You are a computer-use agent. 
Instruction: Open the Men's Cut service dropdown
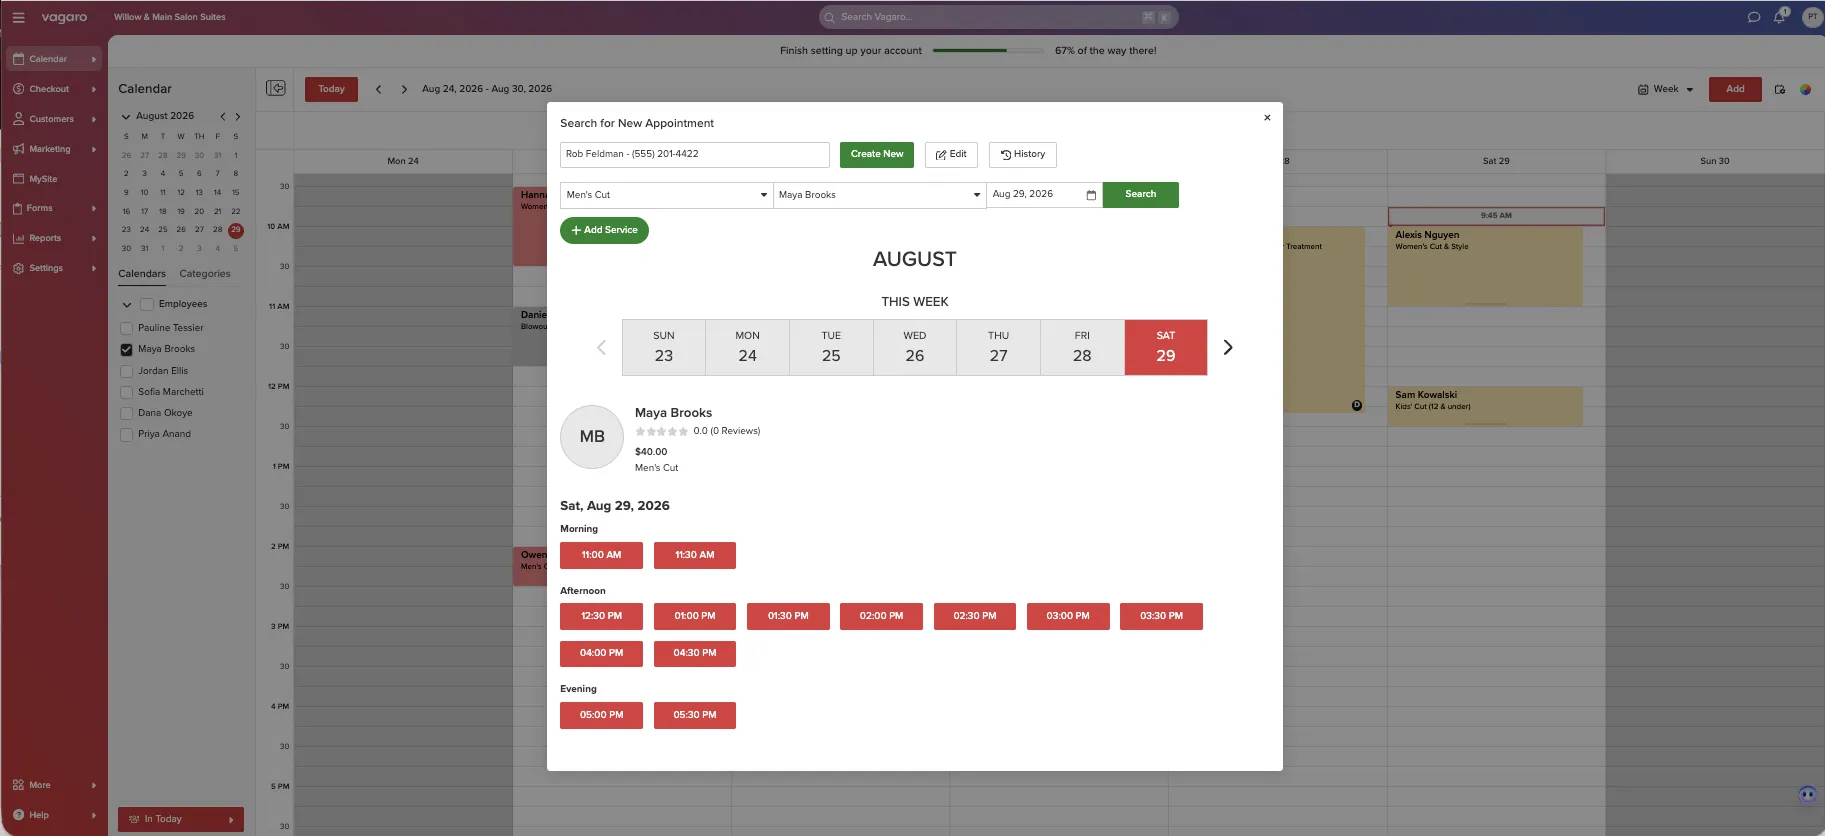[666, 195]
